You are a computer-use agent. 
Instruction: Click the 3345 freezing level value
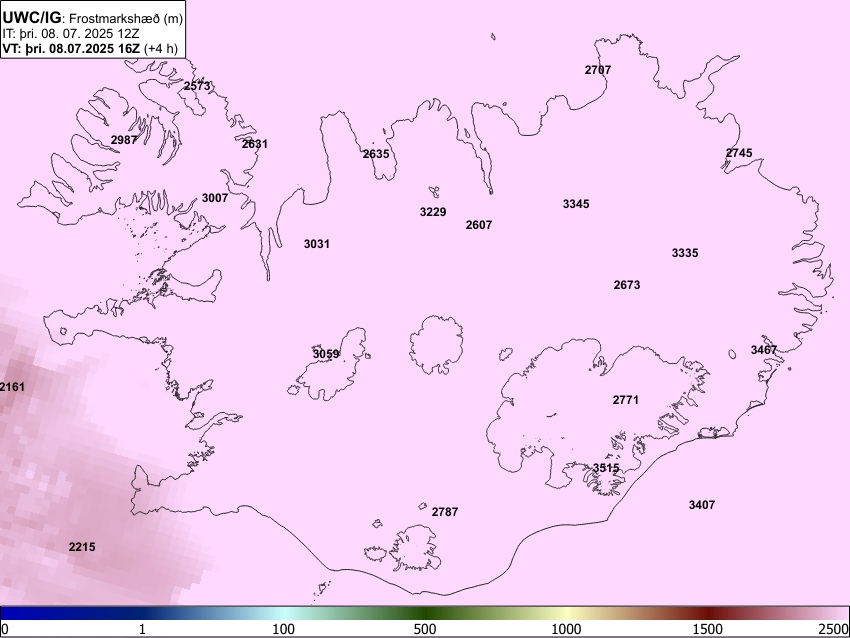point(576,204)
